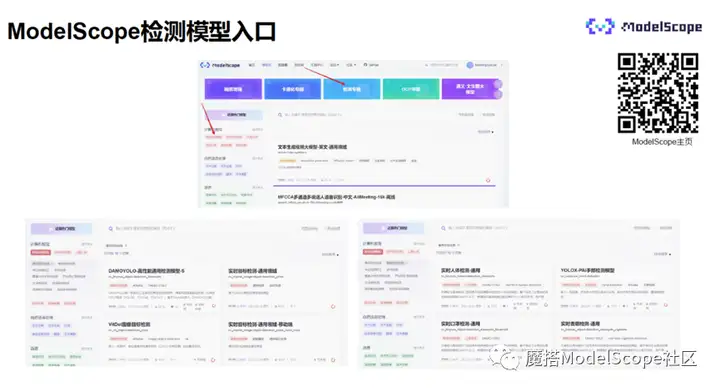Image resolution: width=720 pixels, height=391 pixels.
Task: Click the user avatar in top screenshot navbar
Action: (470, 65)
